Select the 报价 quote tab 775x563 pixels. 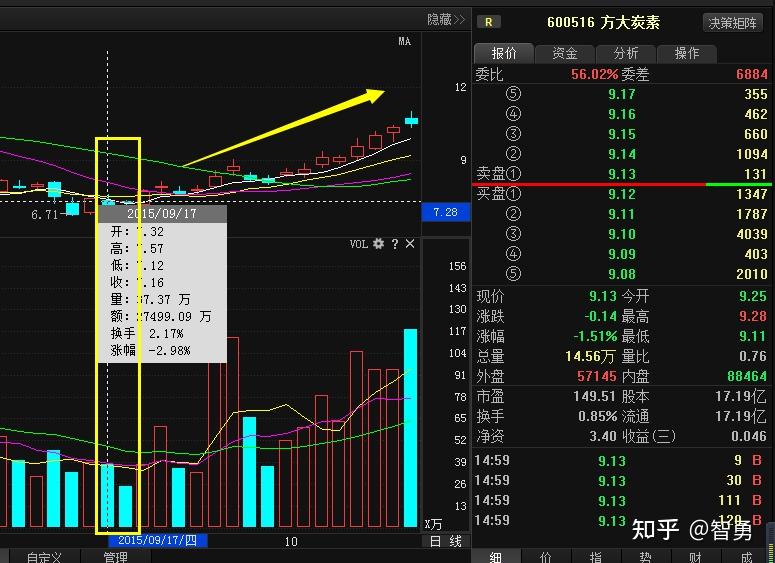coord(504,53)
